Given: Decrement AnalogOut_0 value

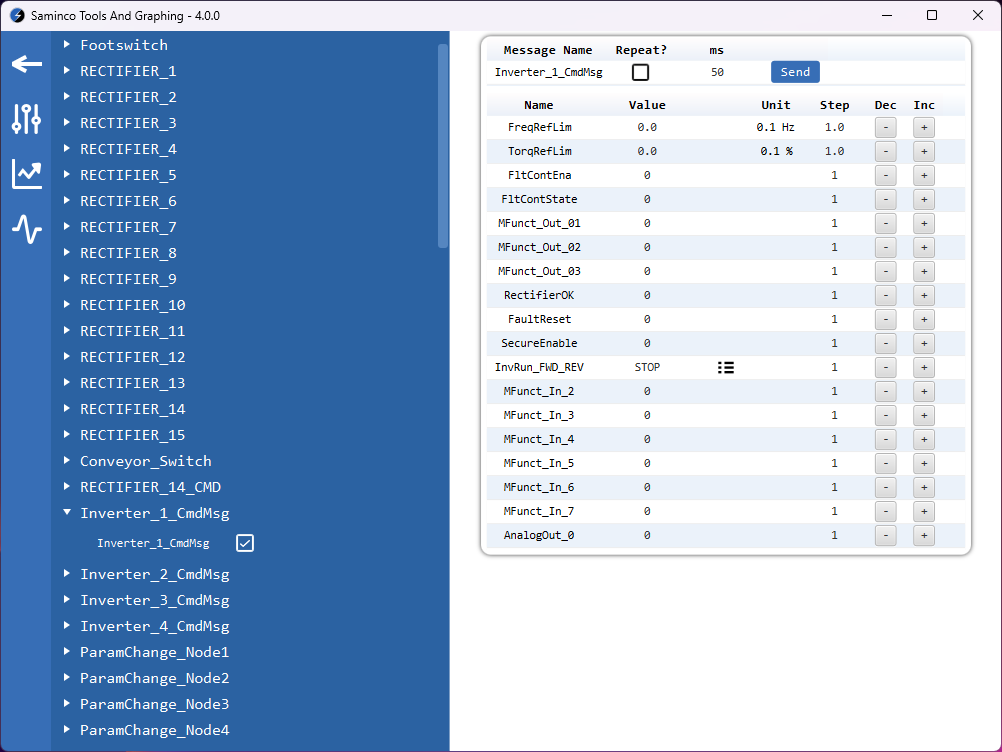Looking at the screenshot, I should (x=885, y=535).
